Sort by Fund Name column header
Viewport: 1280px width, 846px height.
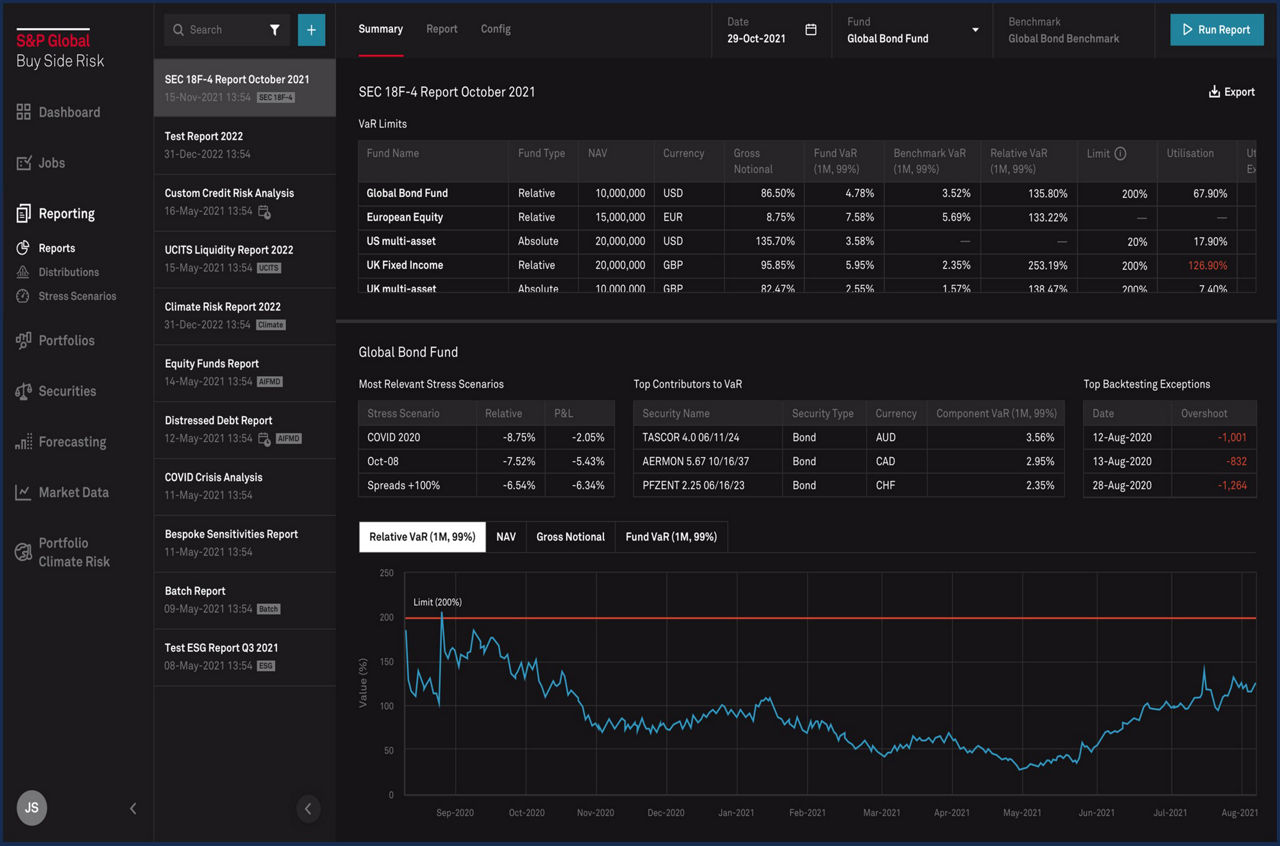[x=393, y=154]
